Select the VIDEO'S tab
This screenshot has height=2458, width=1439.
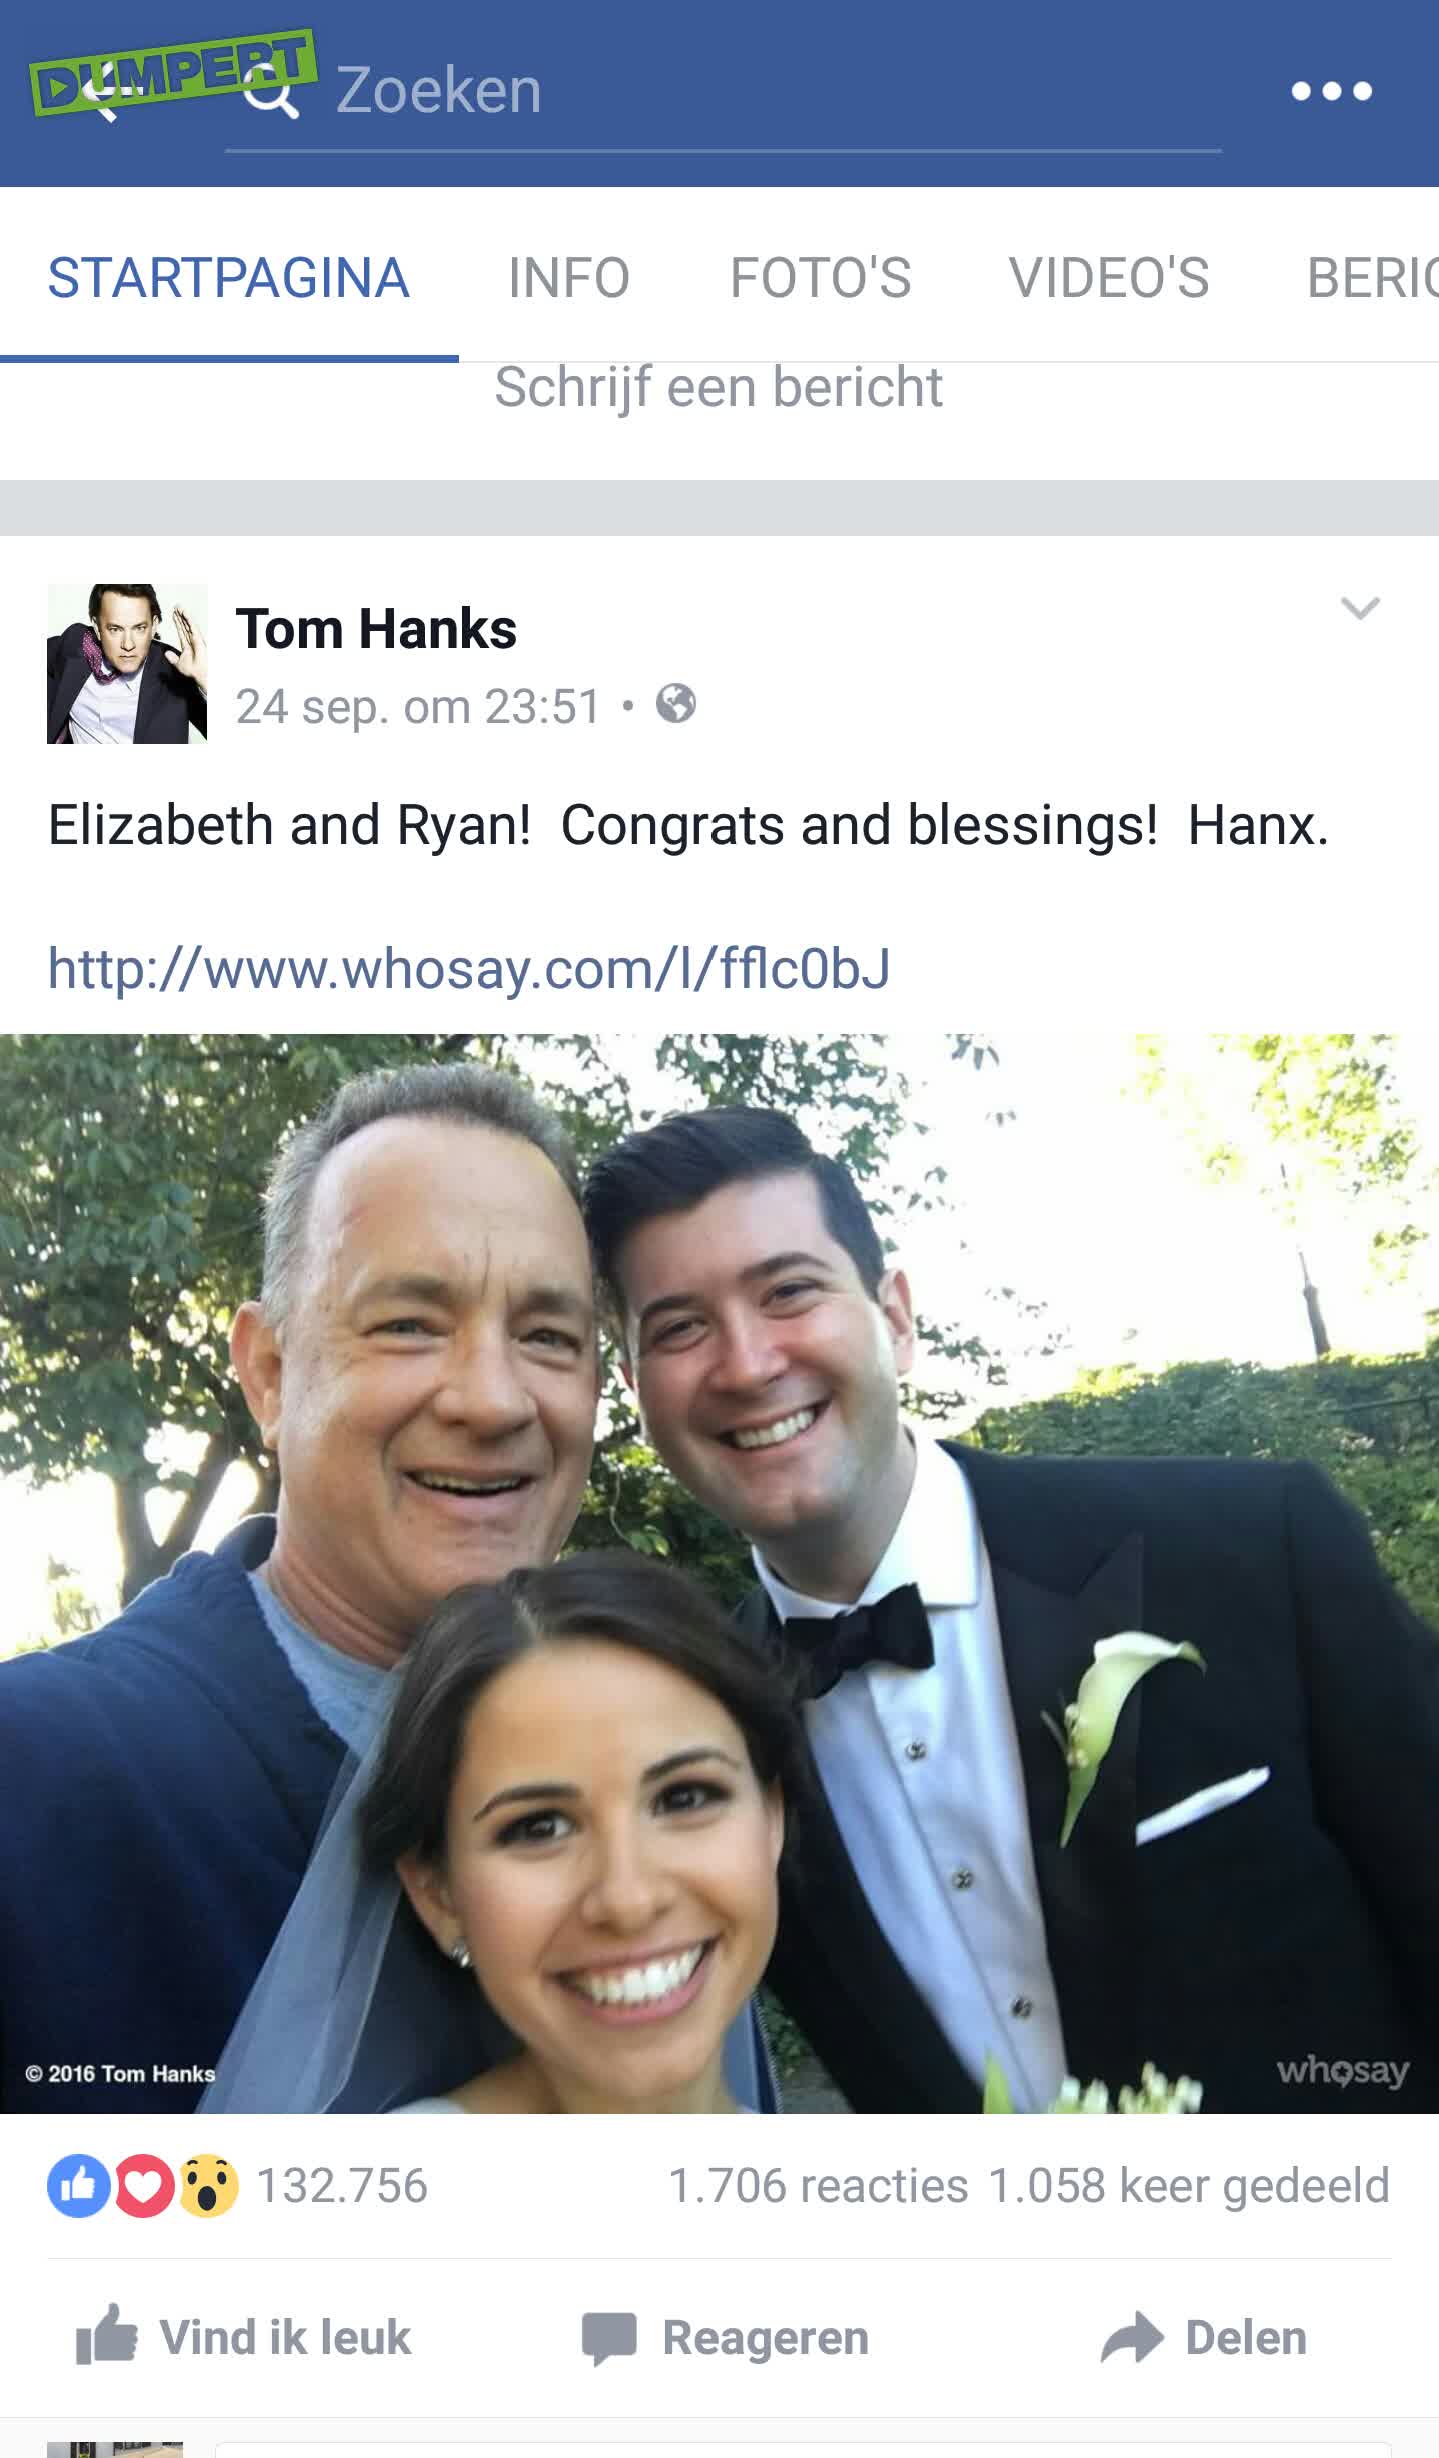[1109, 277]
